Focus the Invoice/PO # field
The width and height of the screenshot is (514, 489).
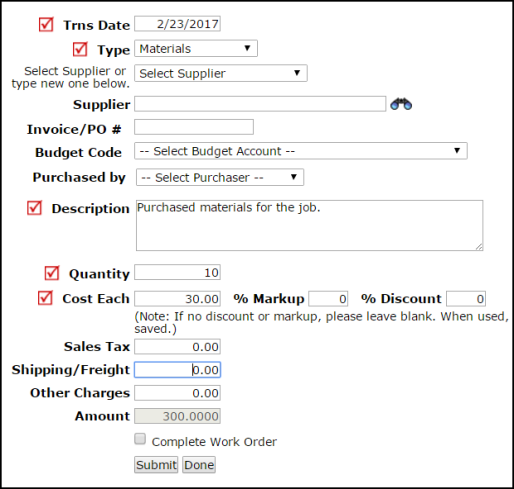click(x=194, y=127)
